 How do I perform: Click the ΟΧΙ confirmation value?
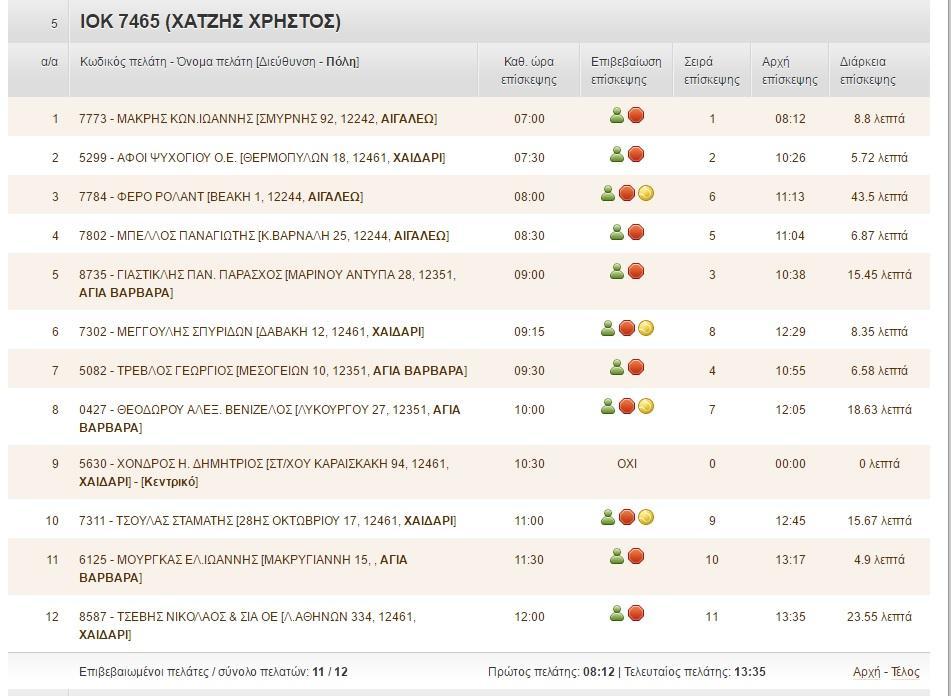click(x=627, y=464)
